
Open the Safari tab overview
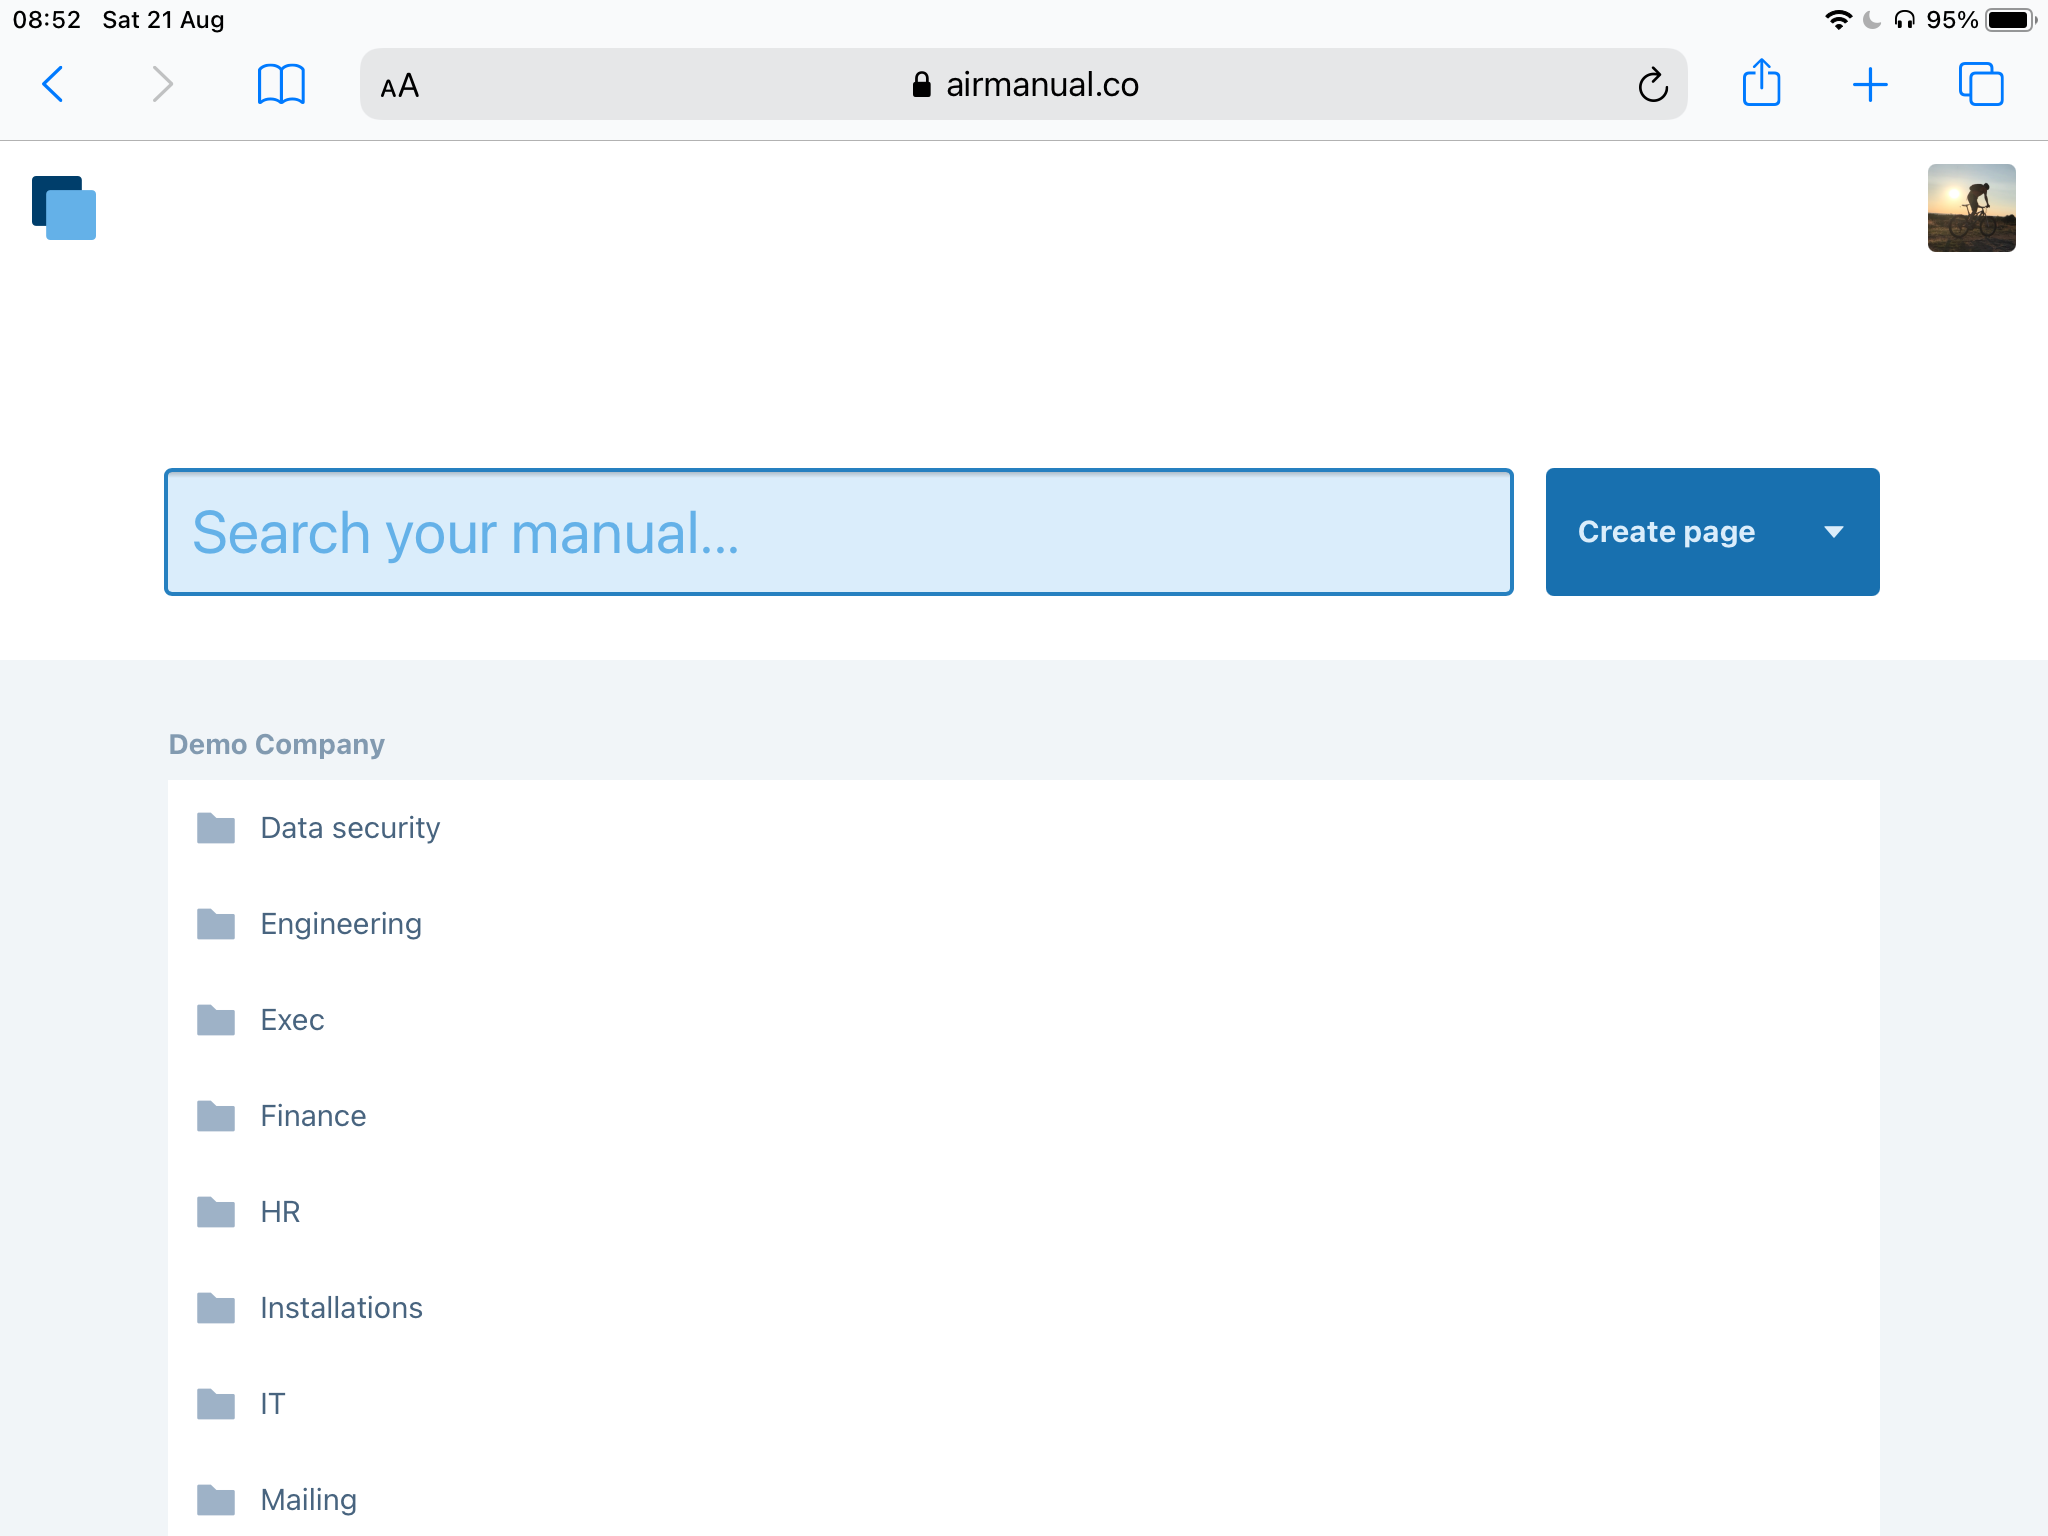click(1982, 84)
